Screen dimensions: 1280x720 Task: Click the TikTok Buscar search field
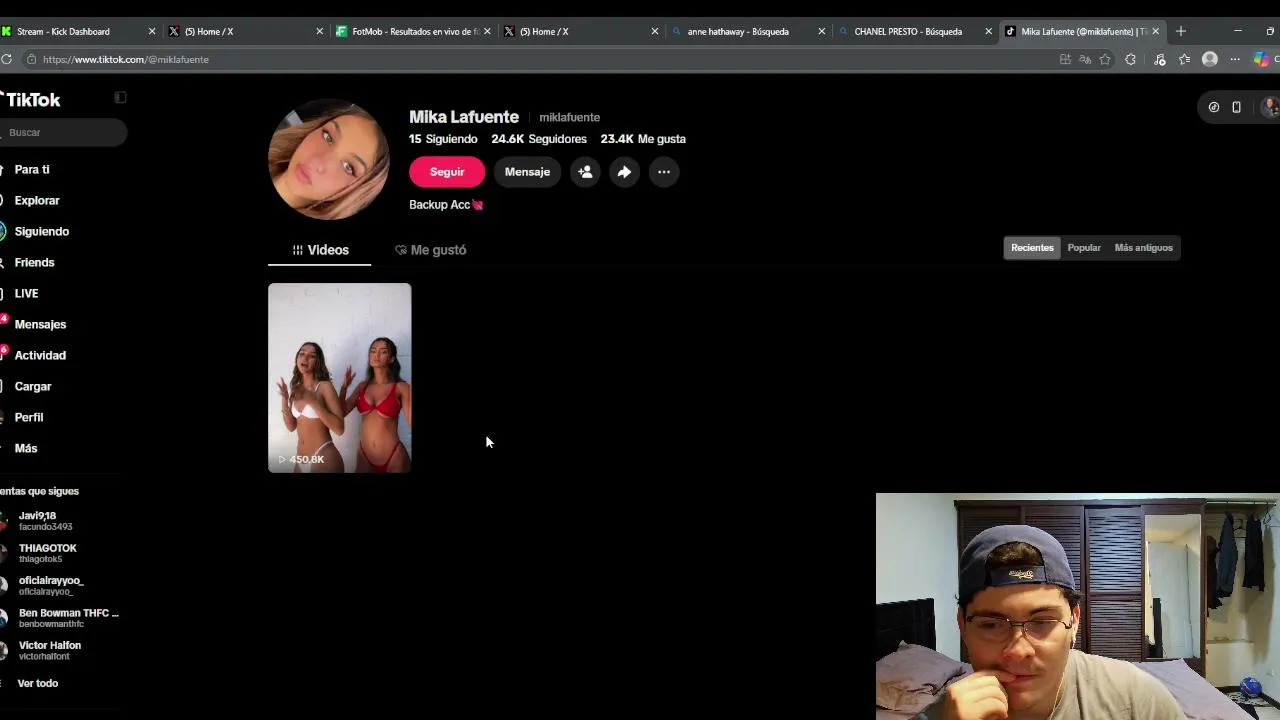[62, 133]
